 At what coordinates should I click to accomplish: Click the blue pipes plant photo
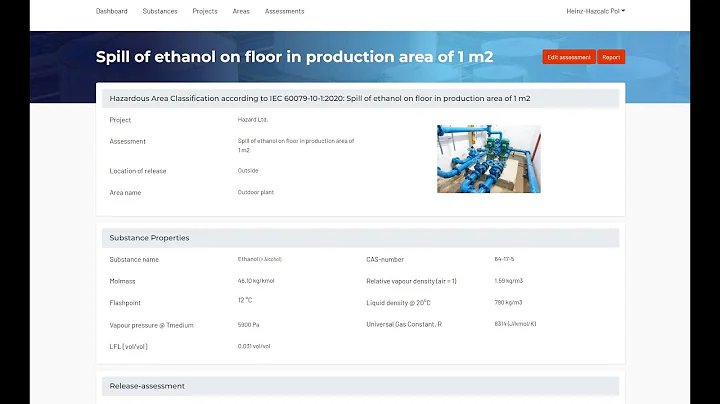click(x=489, y=159)
